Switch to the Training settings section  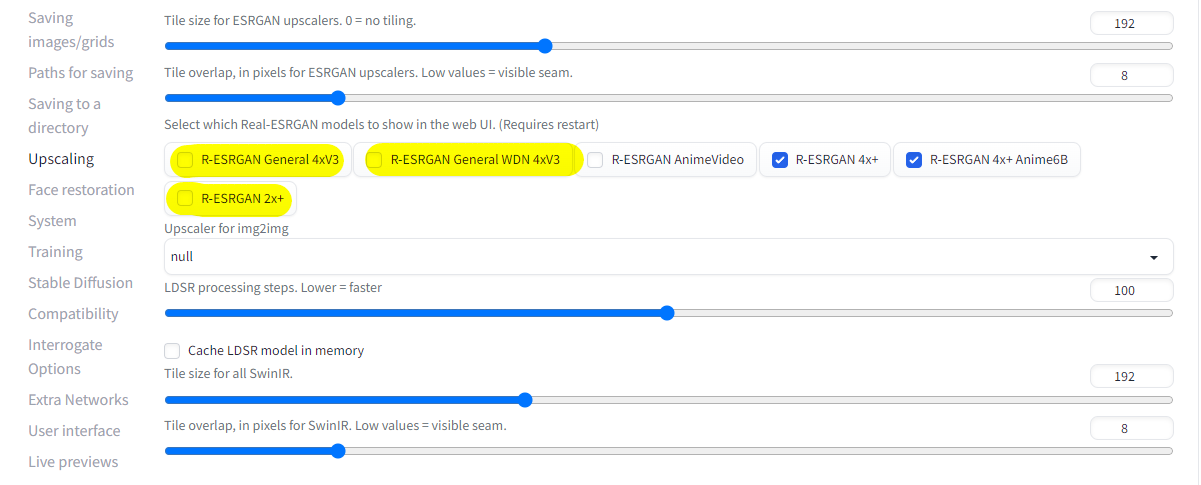(55, 252)
